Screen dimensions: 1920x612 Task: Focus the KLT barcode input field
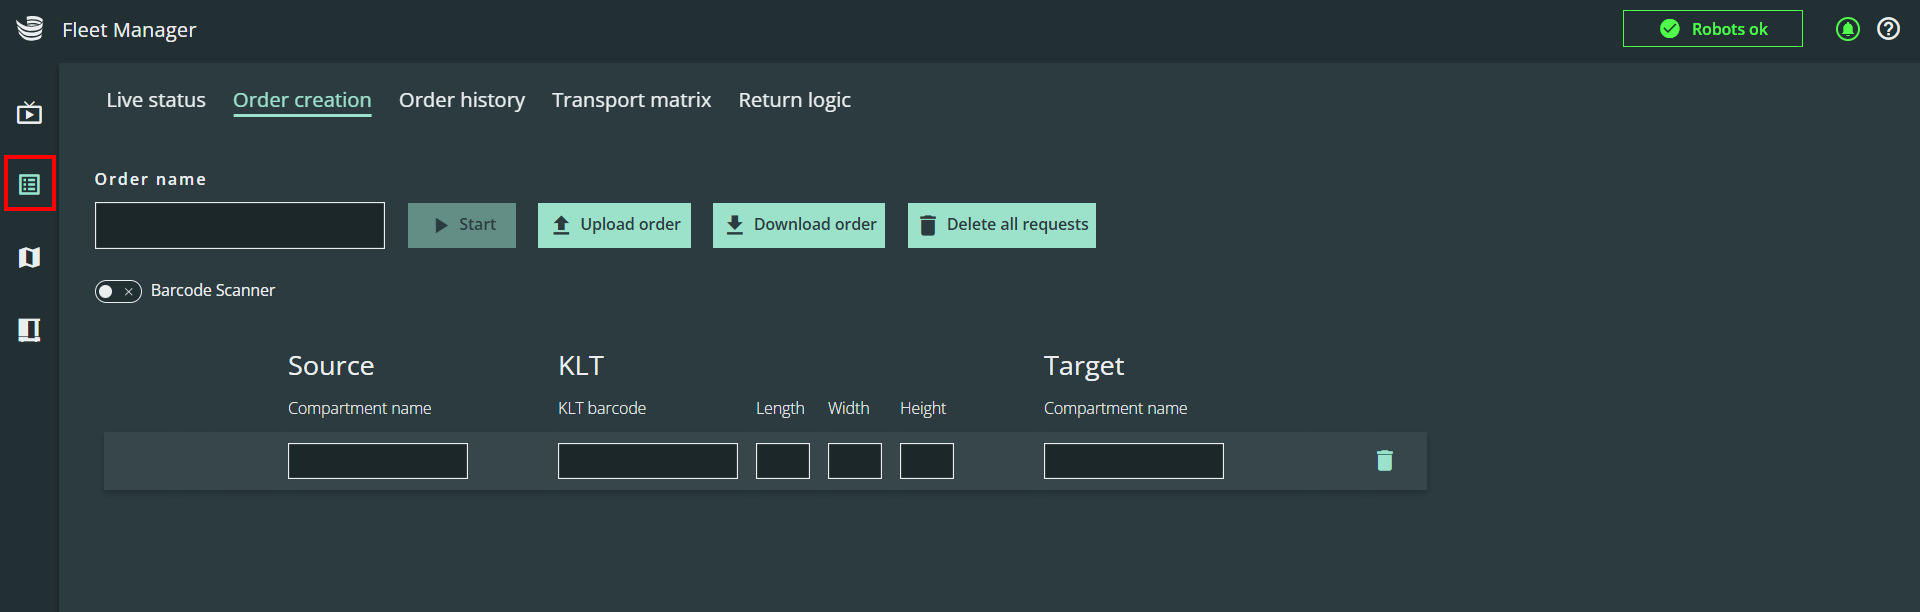pyautogui.click(x=648, y=461)
